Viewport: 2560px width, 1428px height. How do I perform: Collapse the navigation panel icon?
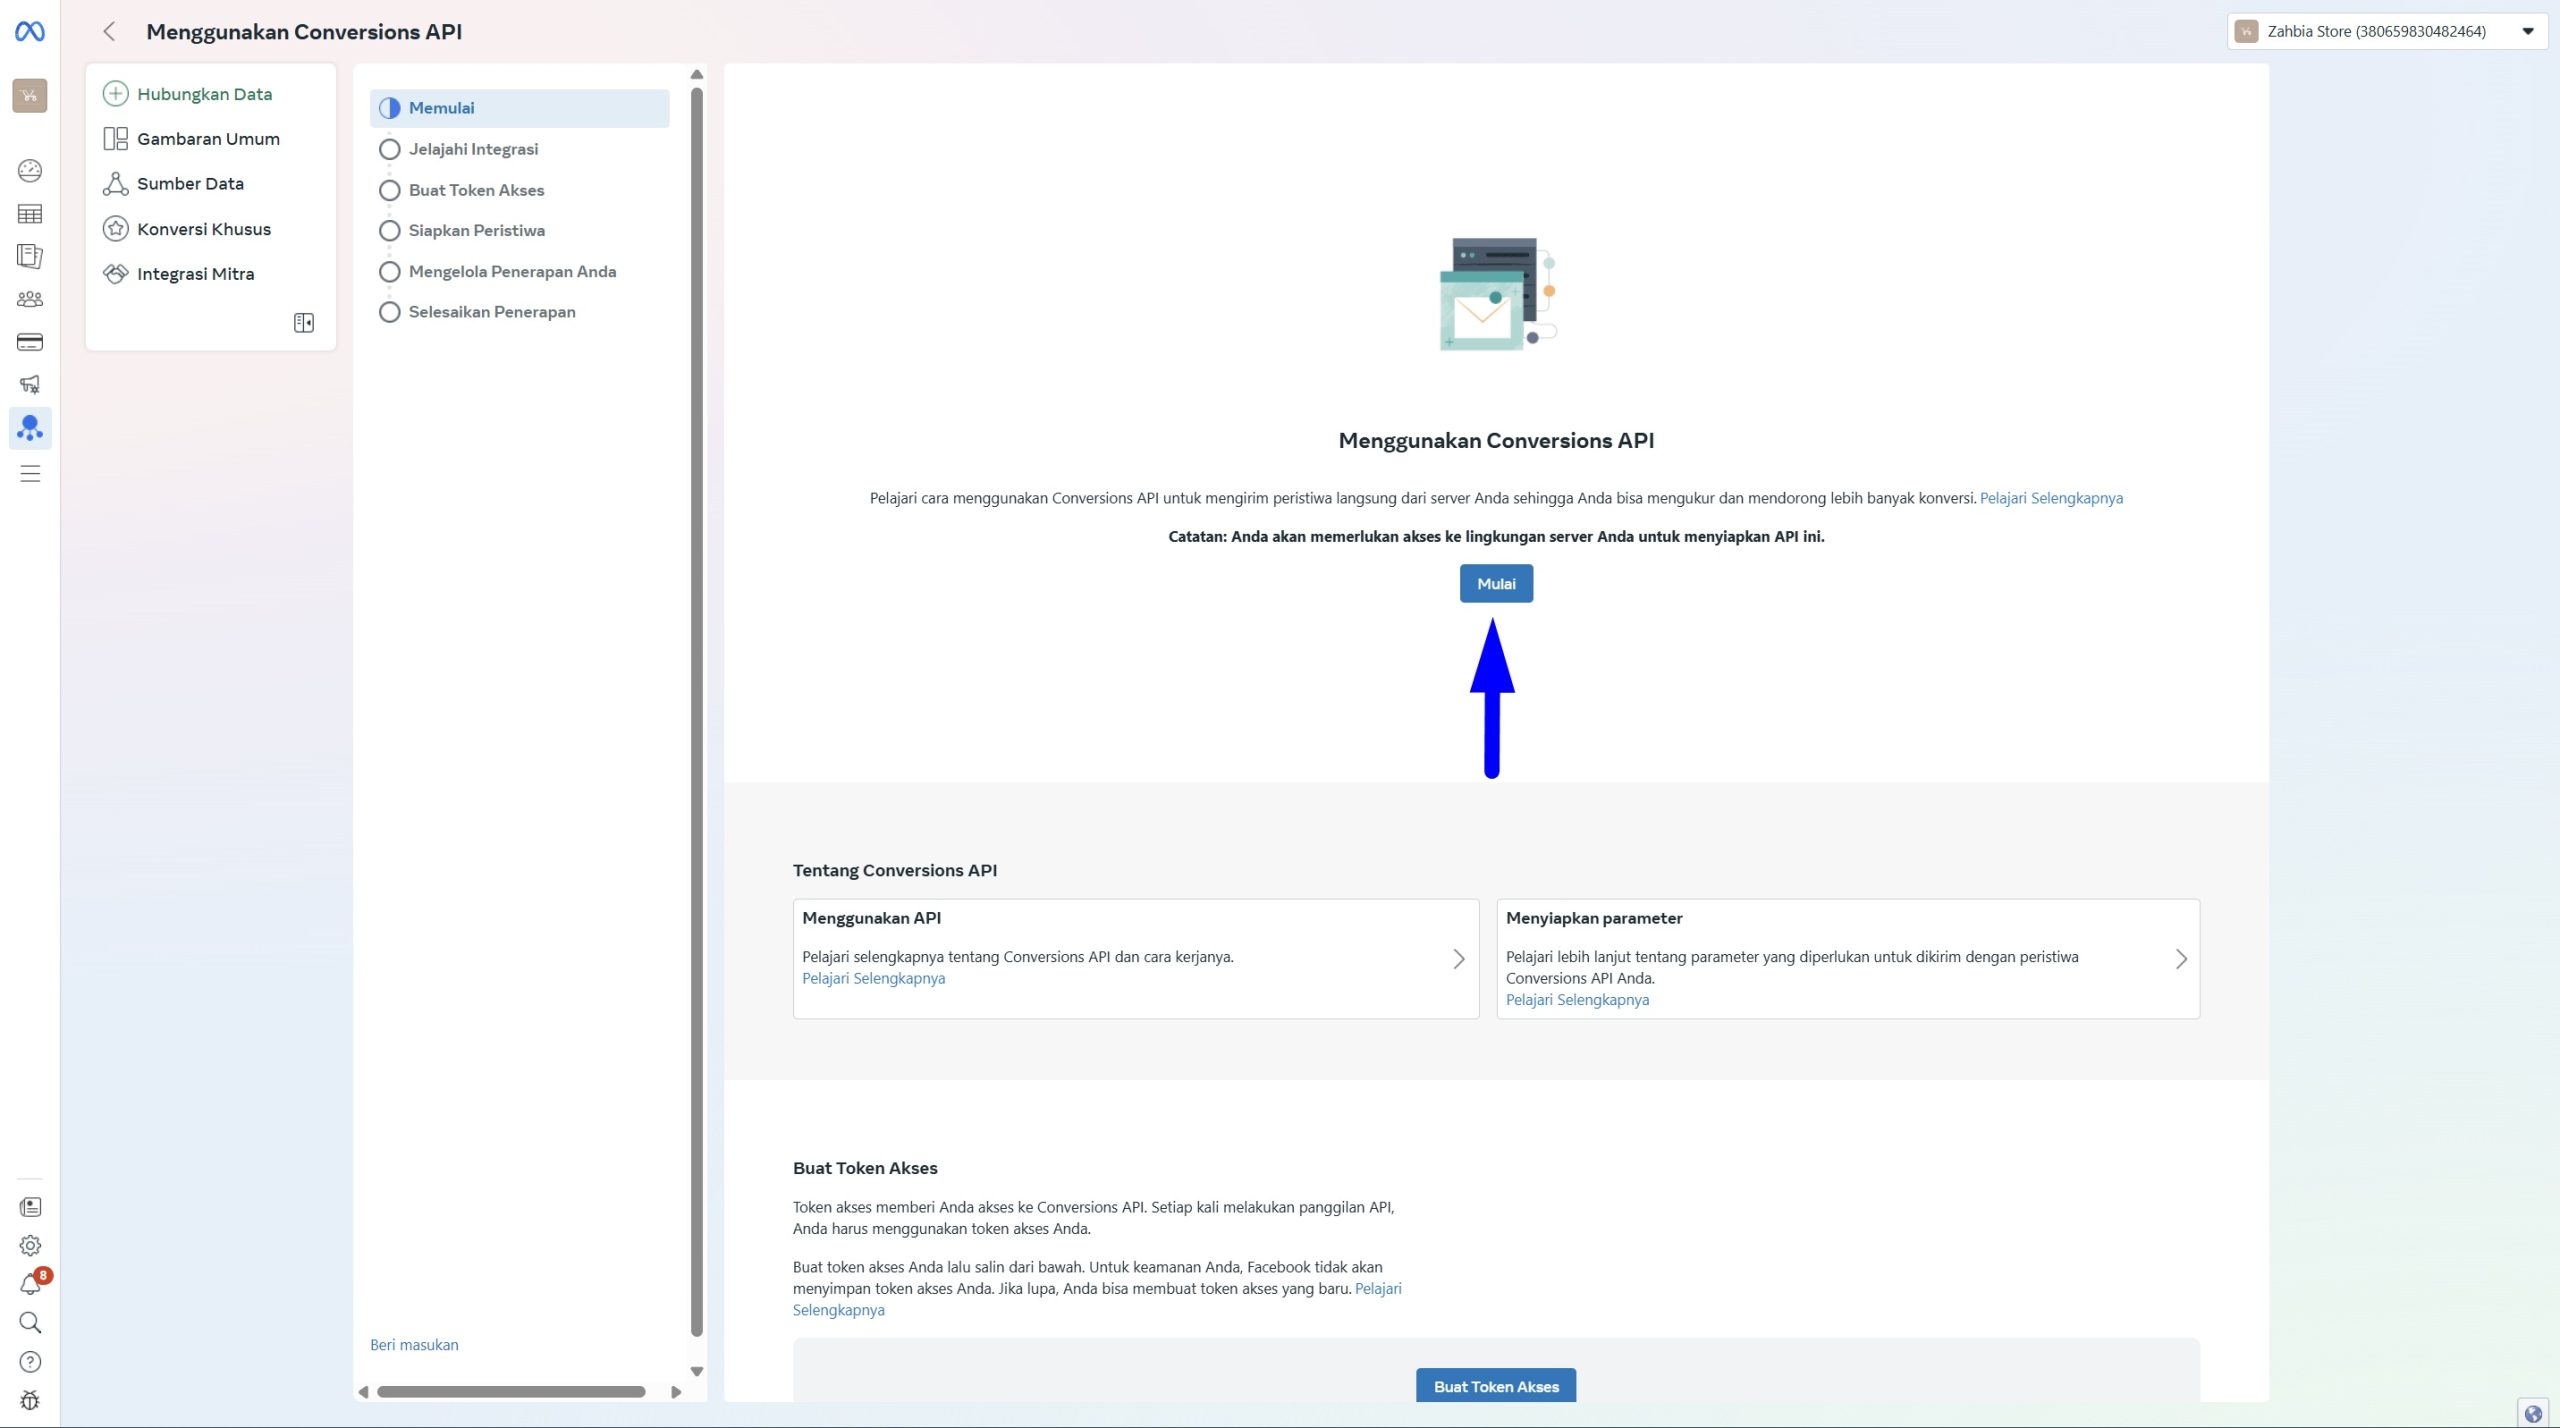pyautogui.click(x=304, y=322)
